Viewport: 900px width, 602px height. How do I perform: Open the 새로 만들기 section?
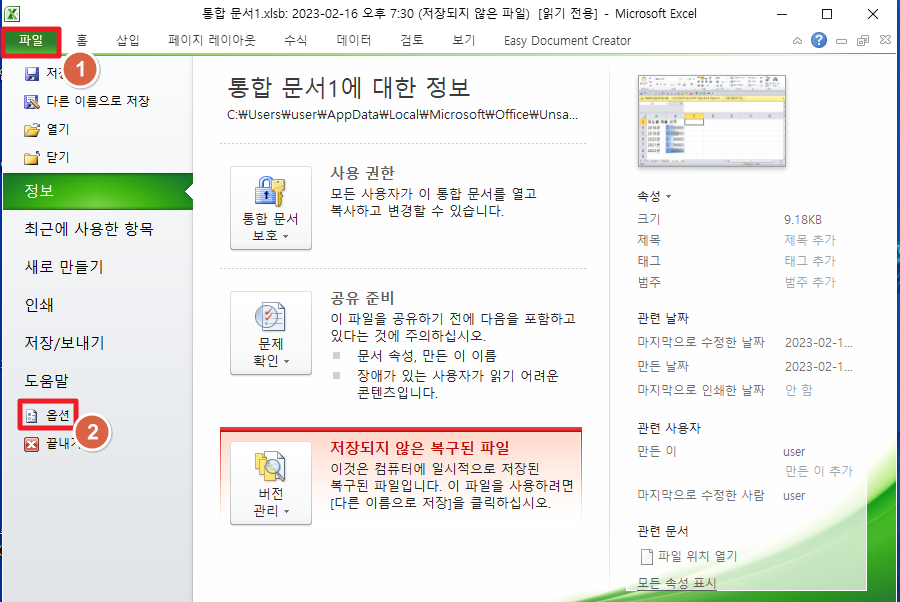coord(64,267)
